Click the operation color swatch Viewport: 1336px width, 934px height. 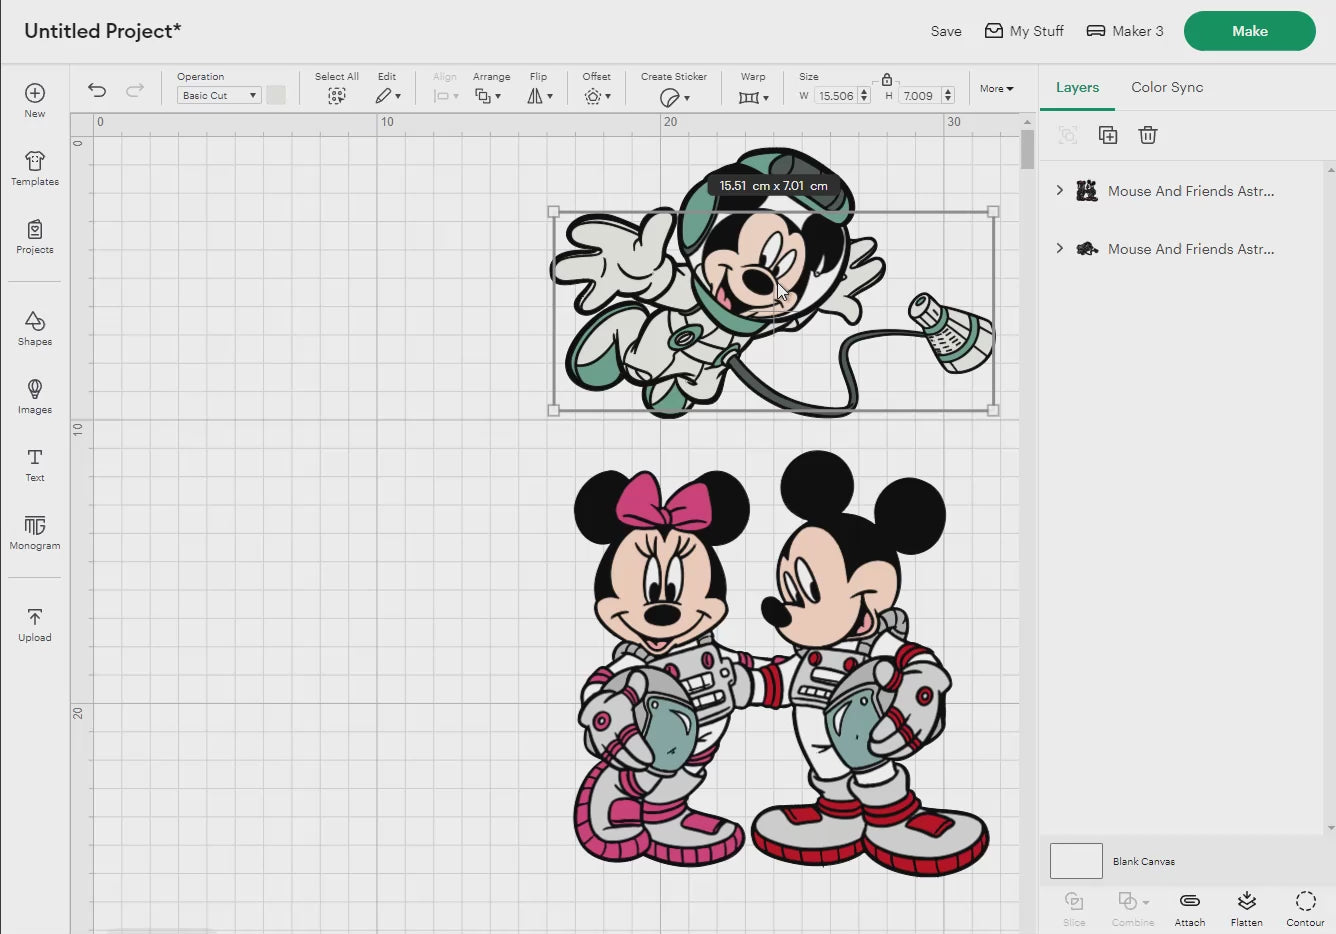coord(276,95)
